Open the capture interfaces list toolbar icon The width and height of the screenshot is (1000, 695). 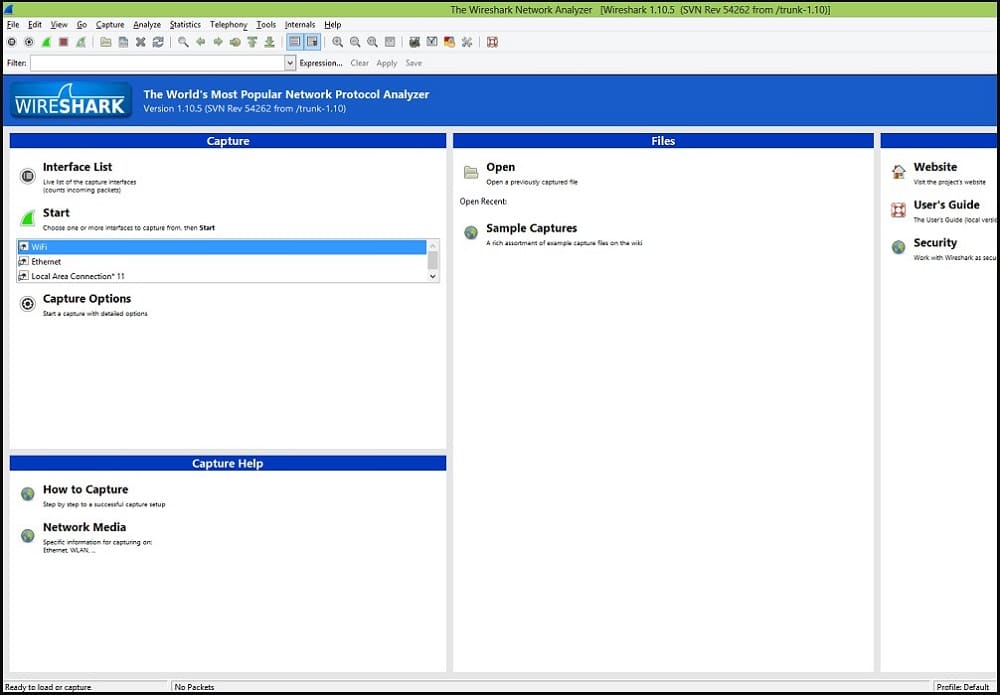pos(11,42)
